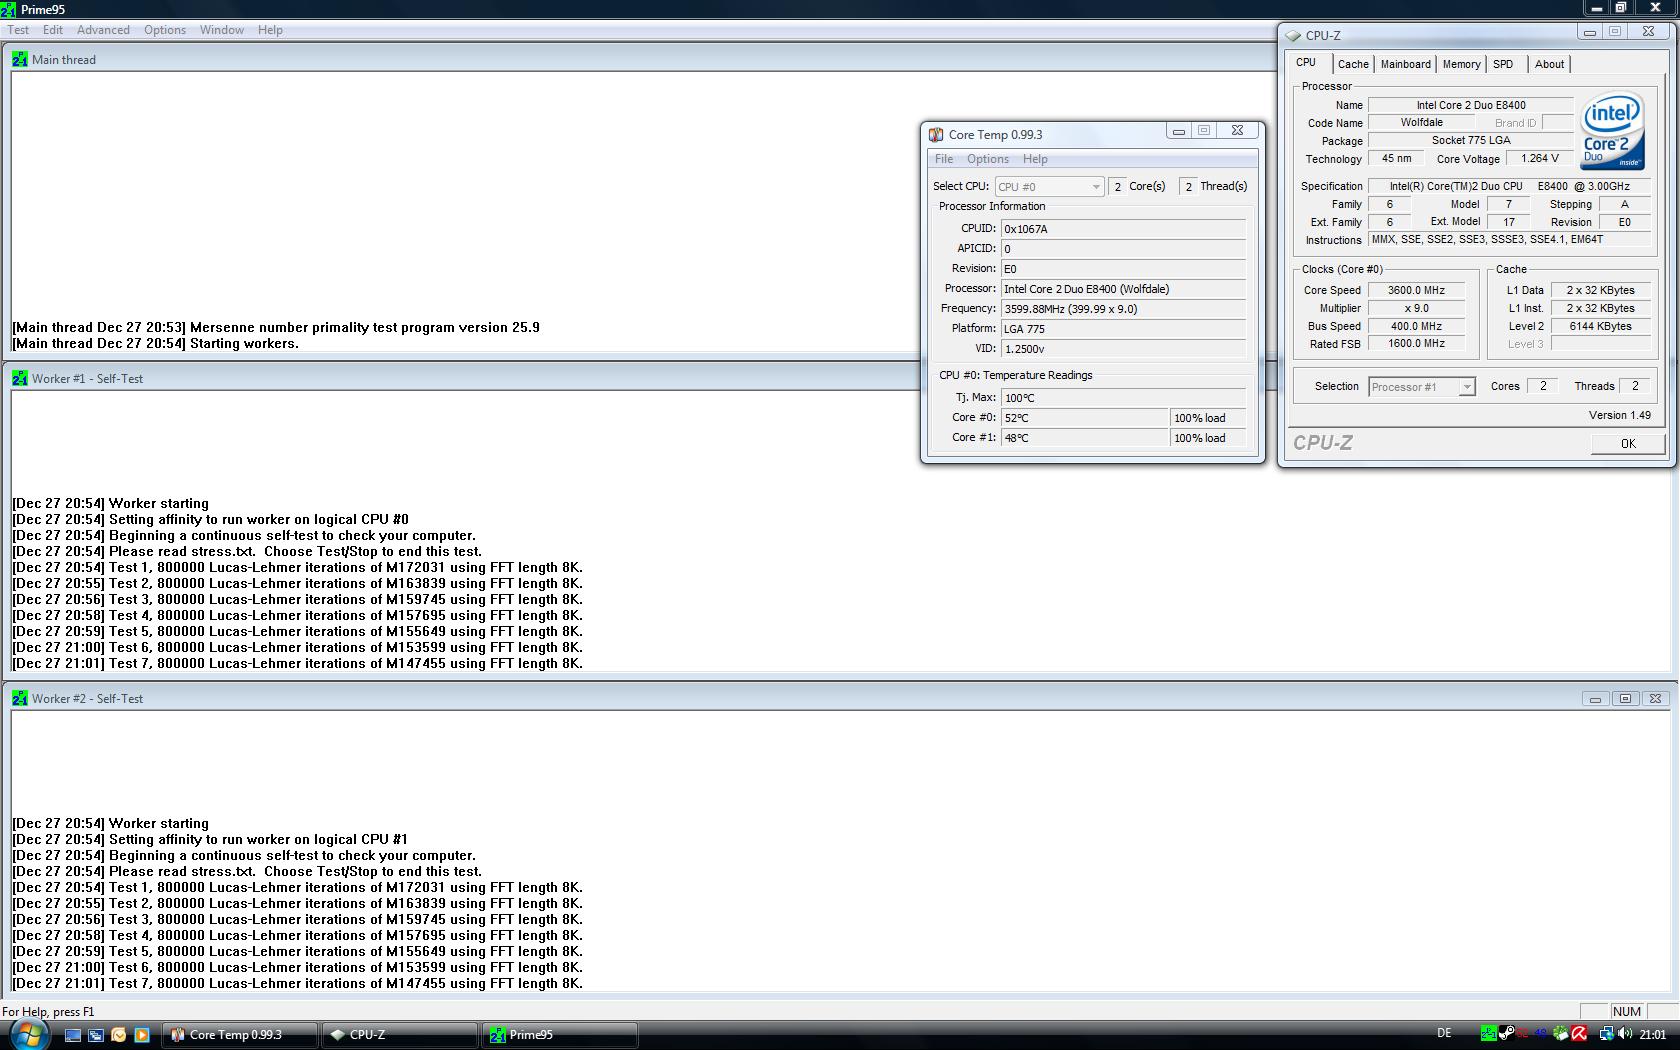Open the Help menu in Core Temp

point(1035,159)
